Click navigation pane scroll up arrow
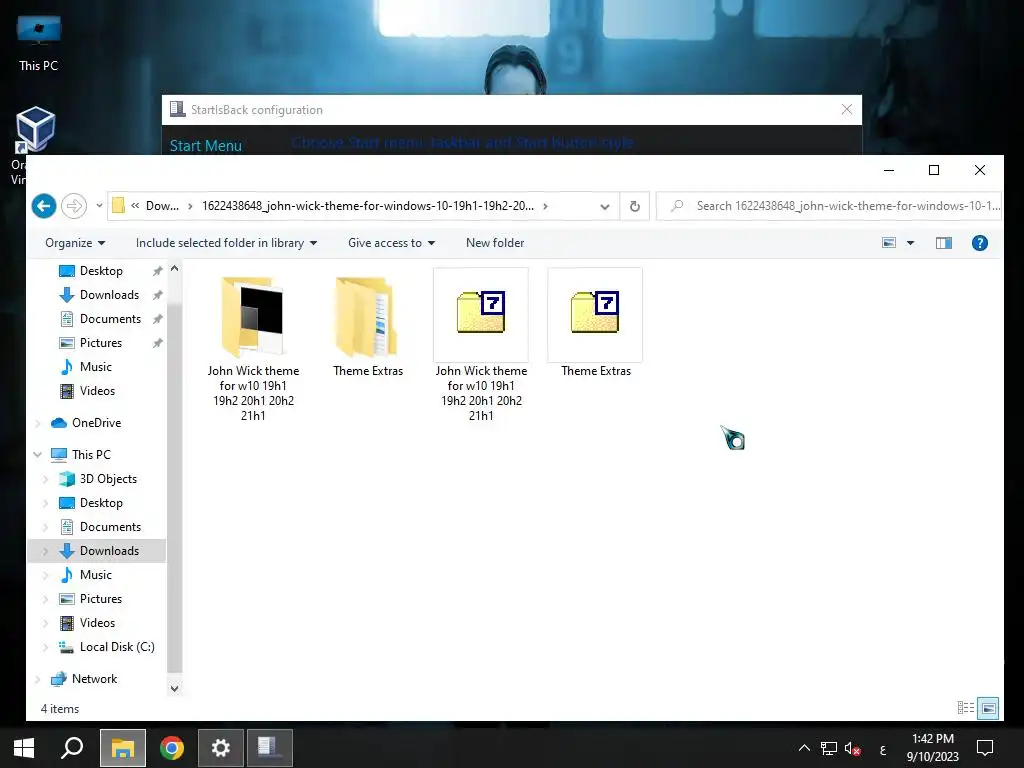This screenshot has height=768, width=1024. click(174, 268)
